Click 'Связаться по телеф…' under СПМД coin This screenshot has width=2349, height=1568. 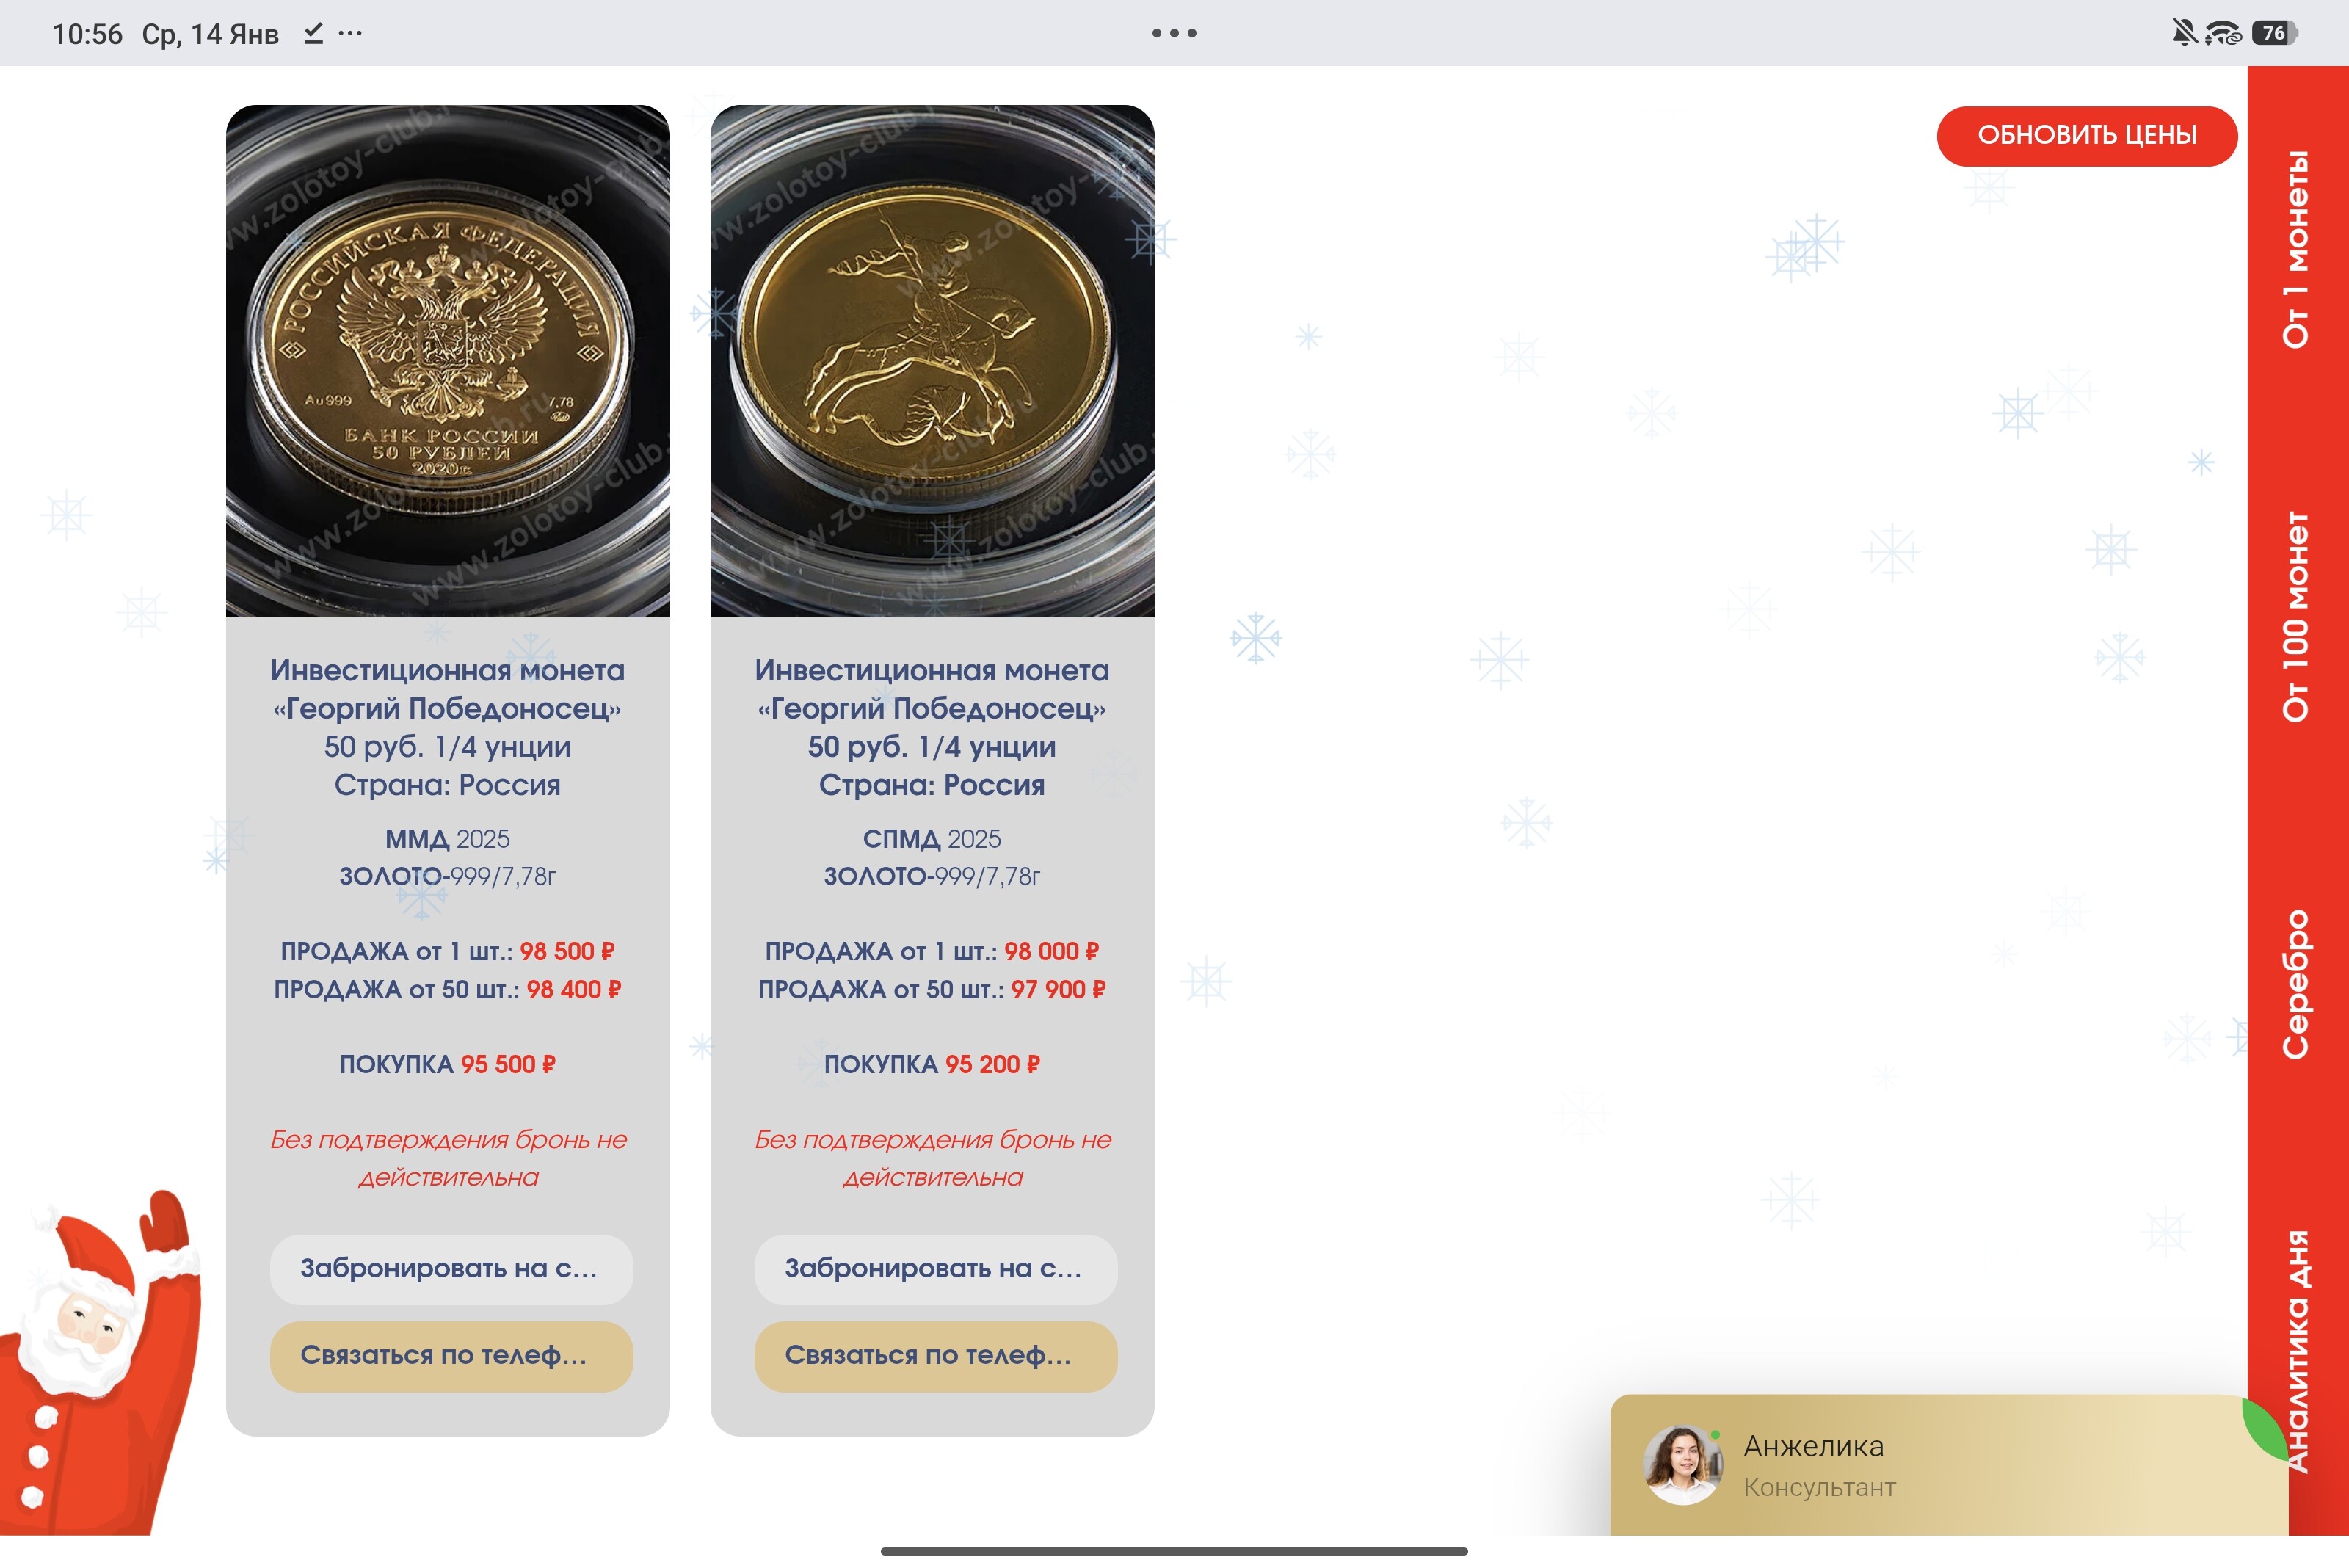point(935,1356)
